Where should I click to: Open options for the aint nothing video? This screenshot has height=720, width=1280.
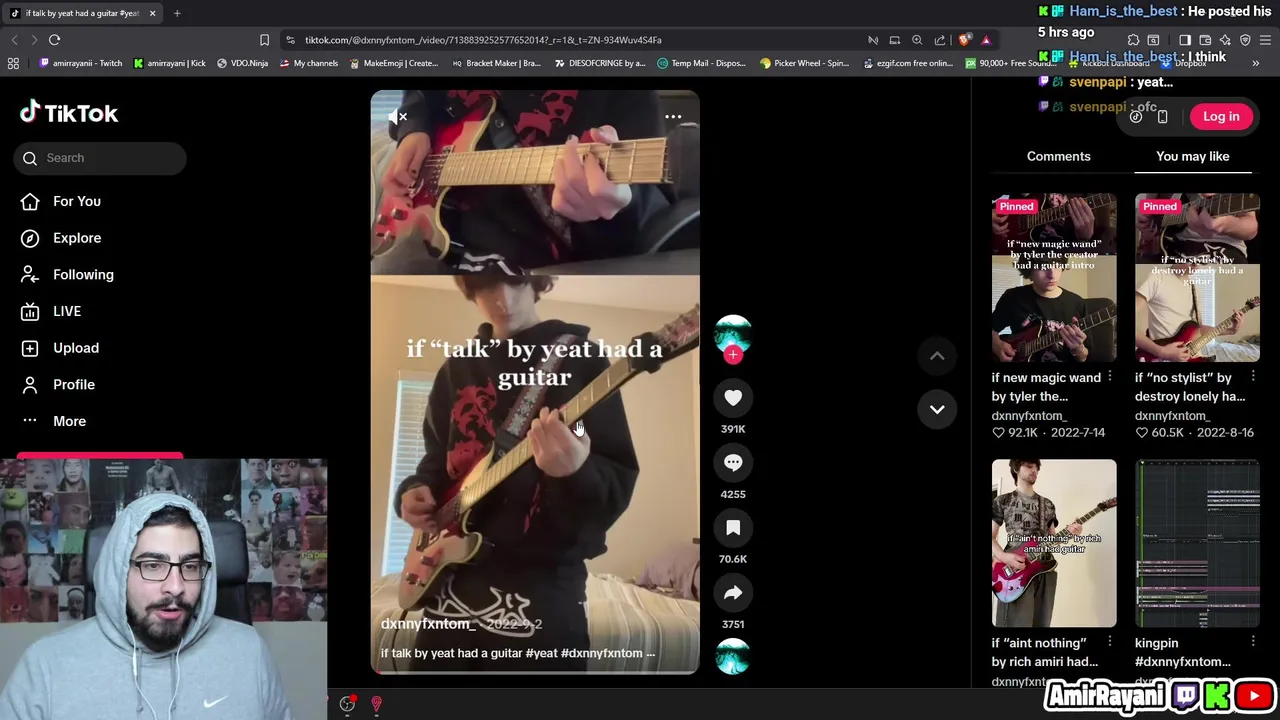(x=1110, y=642)
